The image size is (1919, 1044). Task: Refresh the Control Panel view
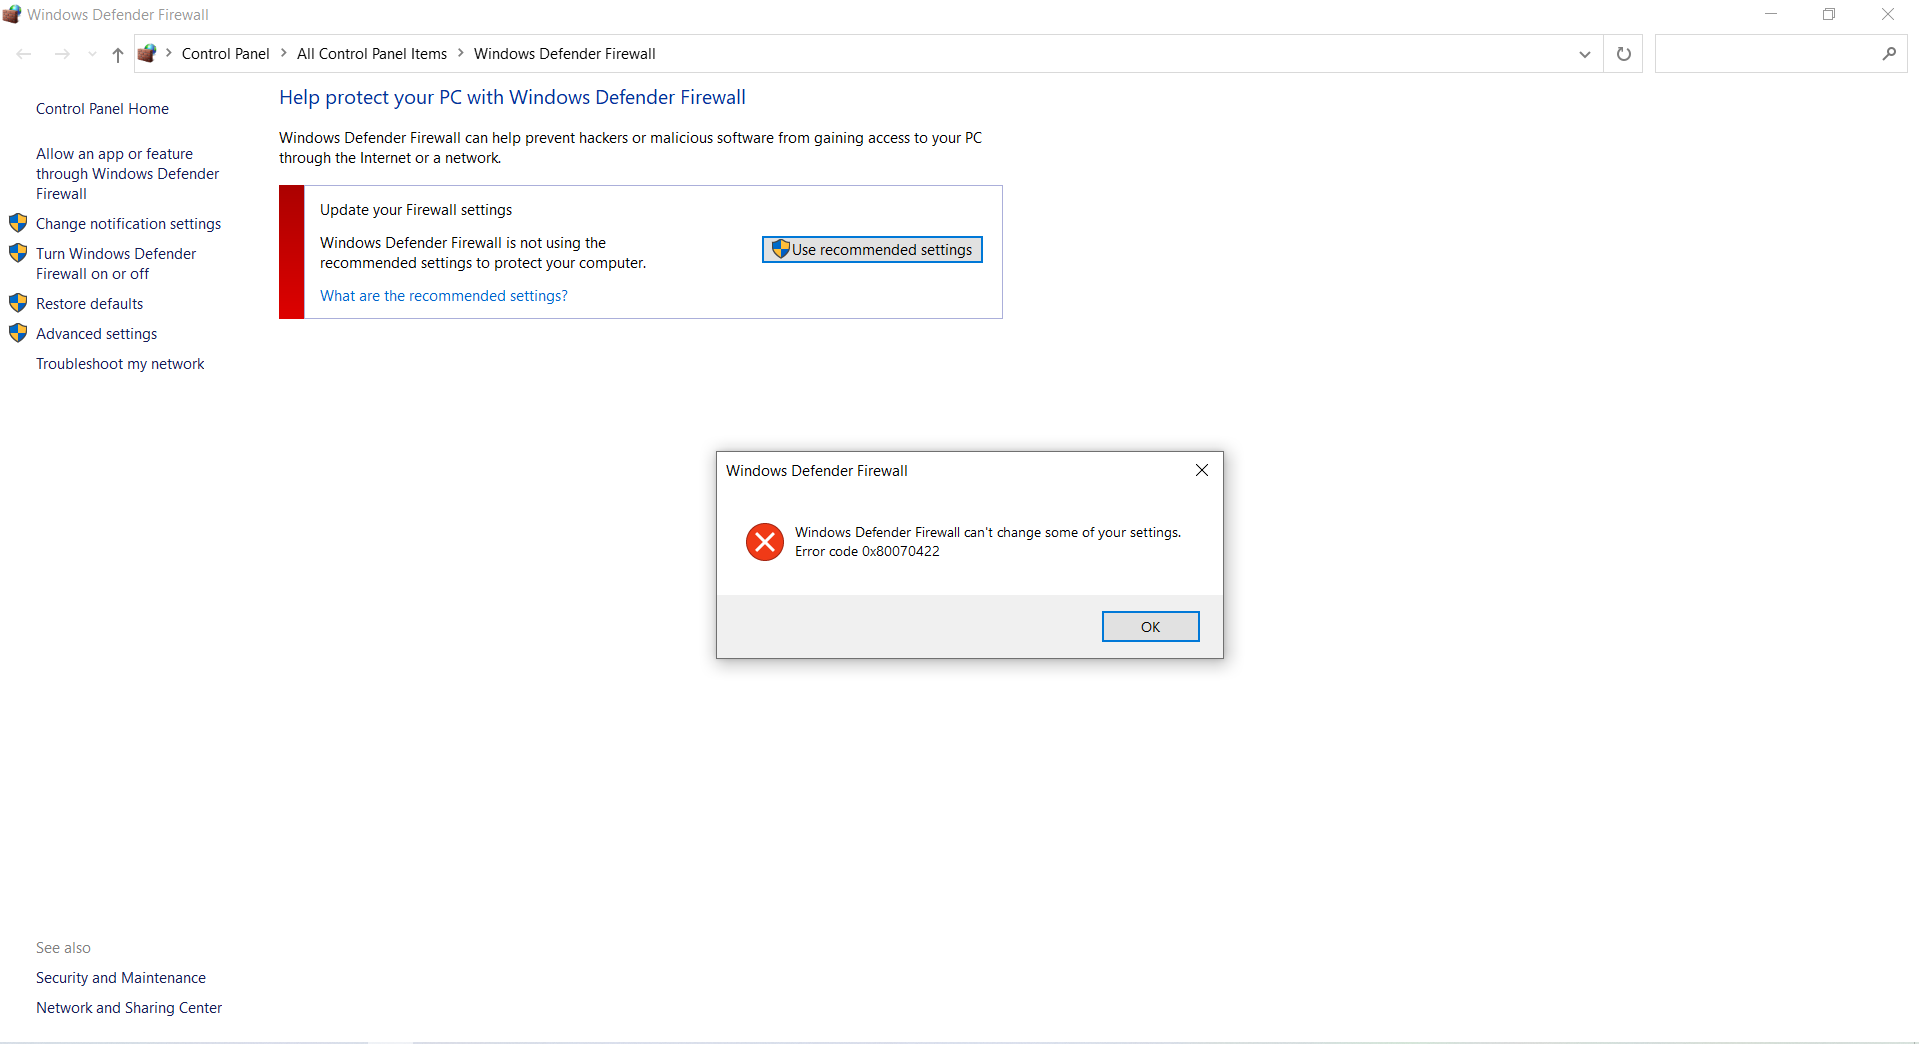(x=1624, y=54)
